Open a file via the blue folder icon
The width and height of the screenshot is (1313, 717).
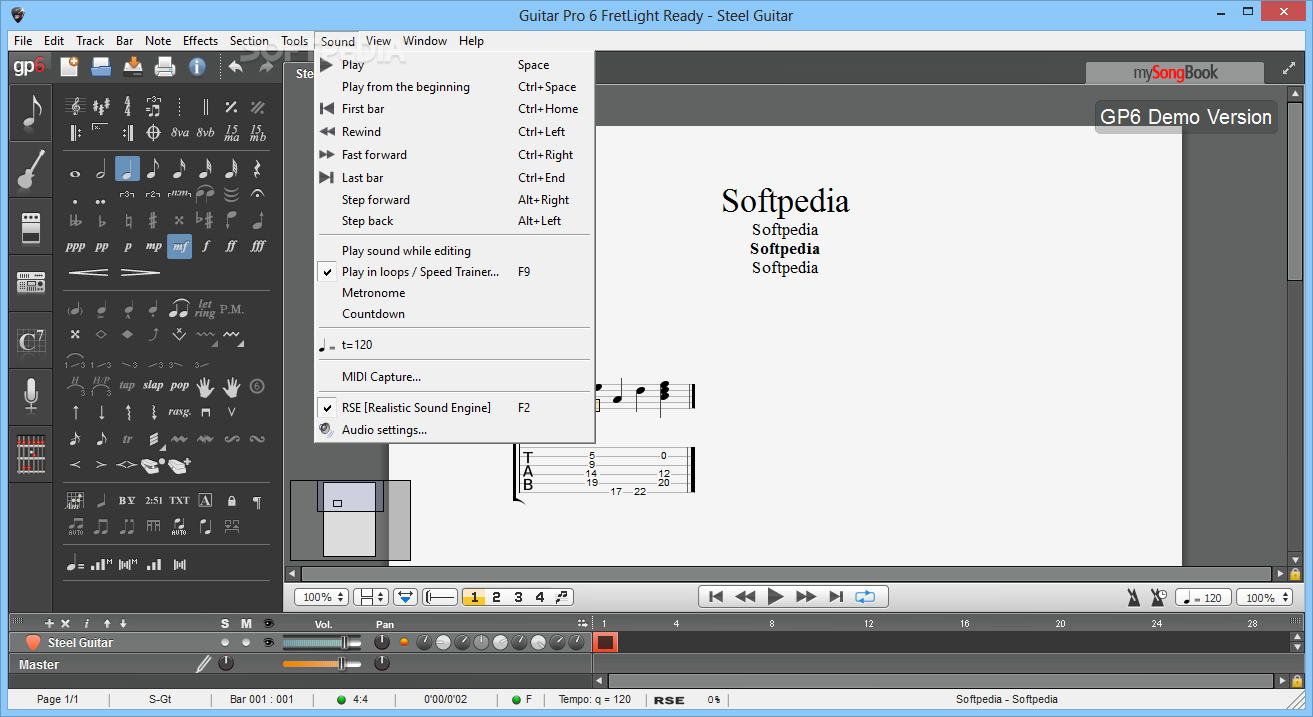coord(101,67)
